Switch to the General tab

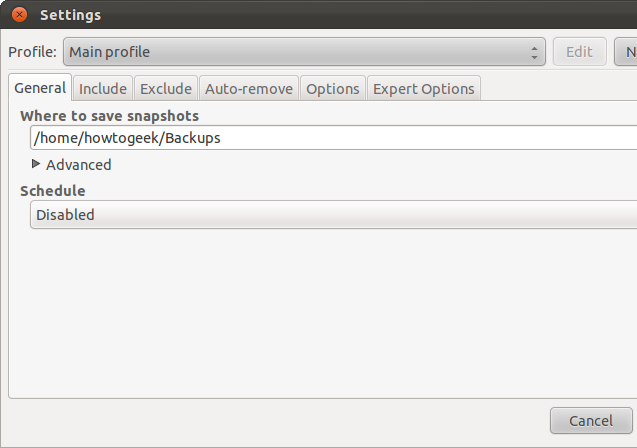40,89
